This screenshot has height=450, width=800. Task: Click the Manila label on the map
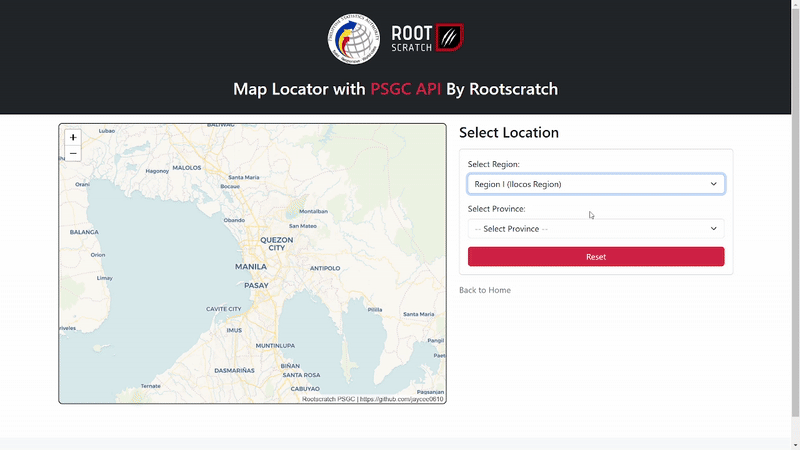[x=250, y=267]
